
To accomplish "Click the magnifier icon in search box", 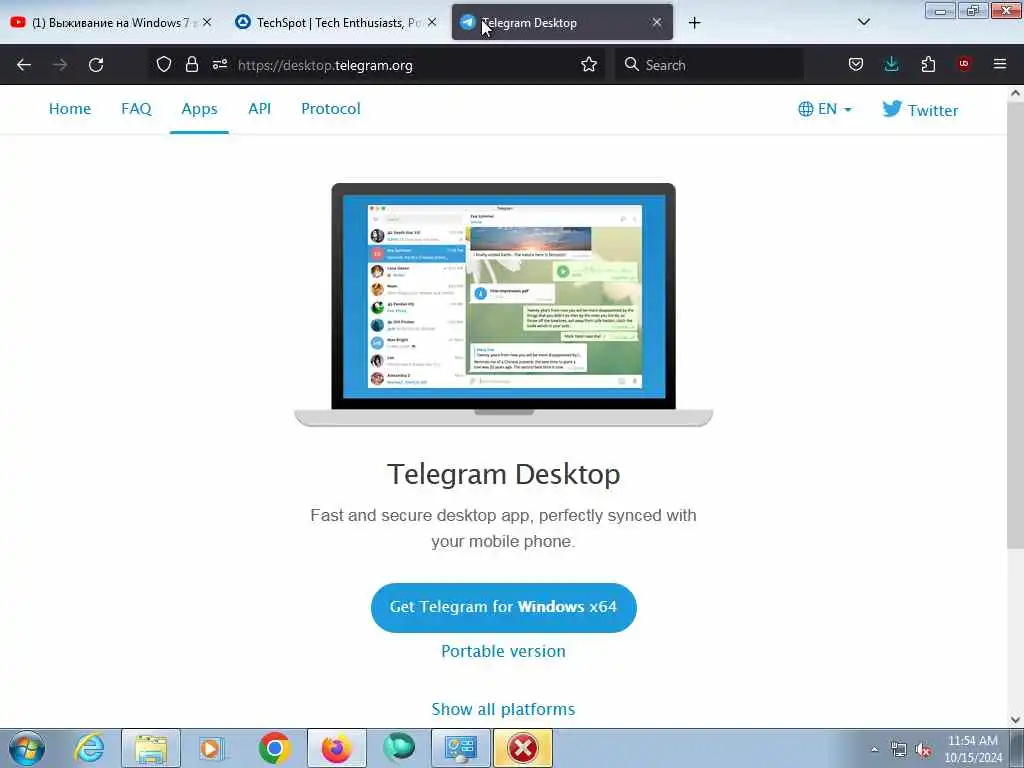I will click(632, 64).
